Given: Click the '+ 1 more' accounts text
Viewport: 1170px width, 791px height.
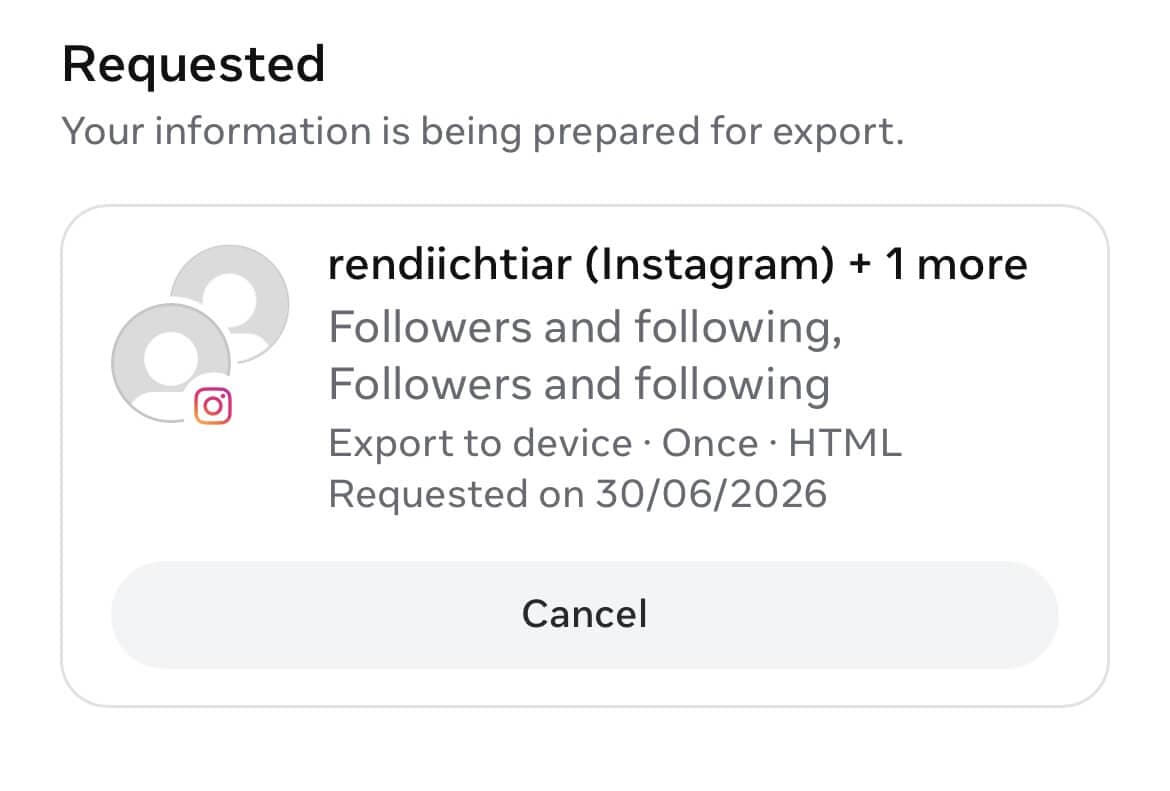Looking at the screenshot, I should tap(938, 264).
